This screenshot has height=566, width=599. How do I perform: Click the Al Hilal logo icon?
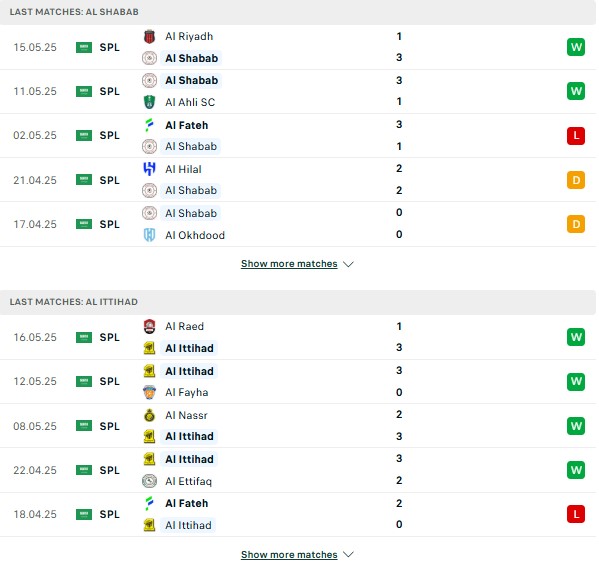click(x=149, y=169)
